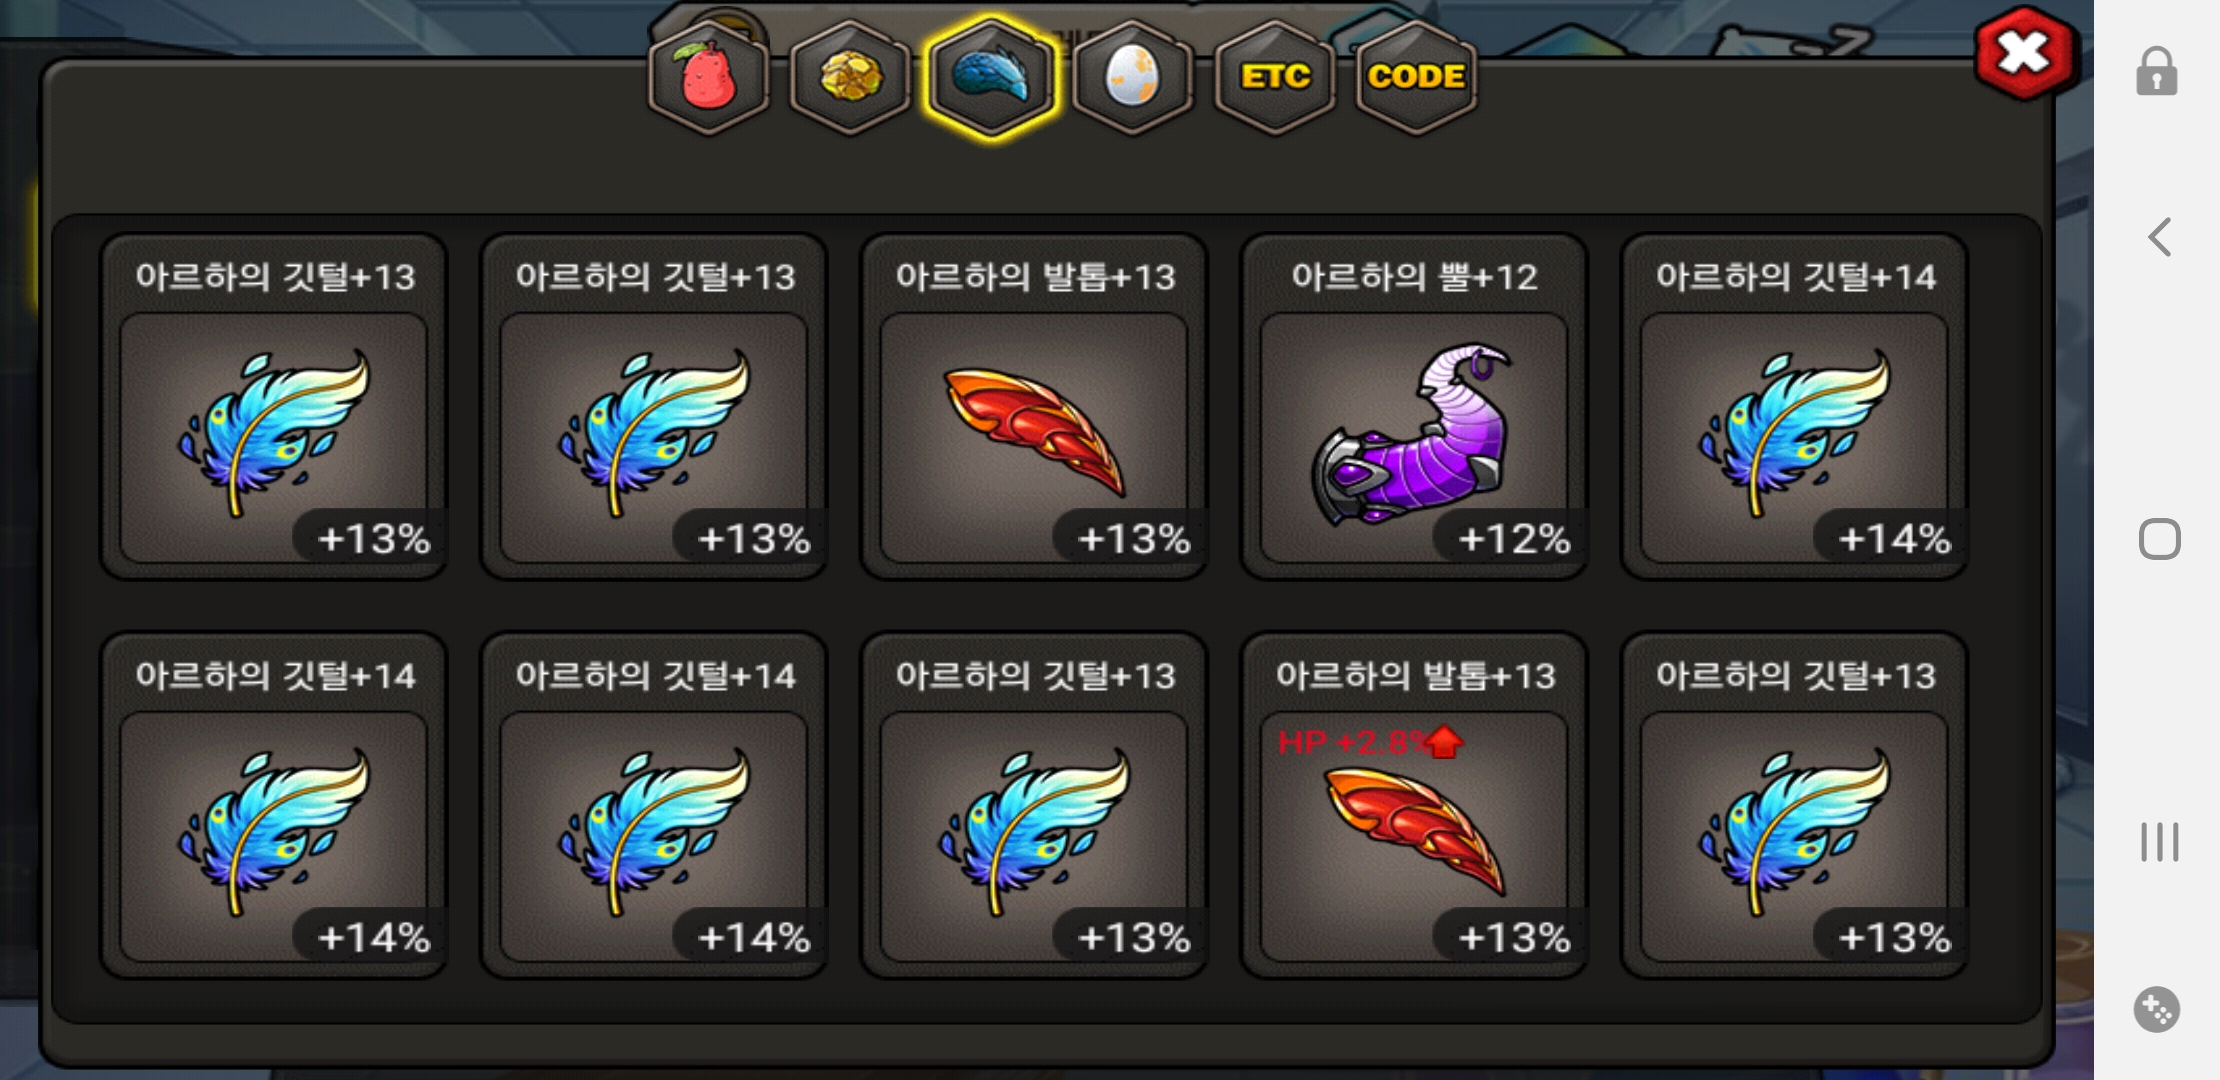
Task: Switch to the ETC tab
Action: click(x=1275, y=78)
